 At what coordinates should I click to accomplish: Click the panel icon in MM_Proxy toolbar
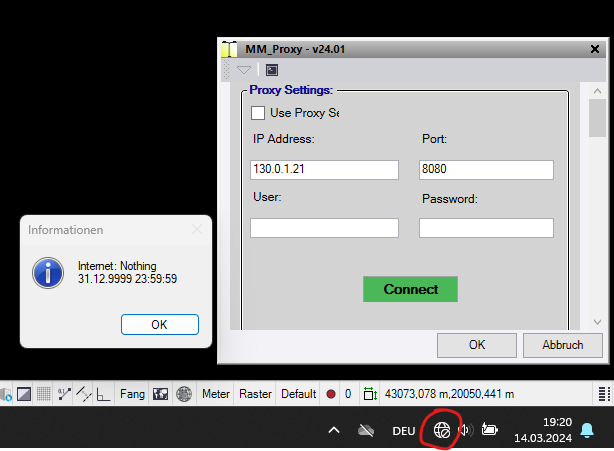272,70
